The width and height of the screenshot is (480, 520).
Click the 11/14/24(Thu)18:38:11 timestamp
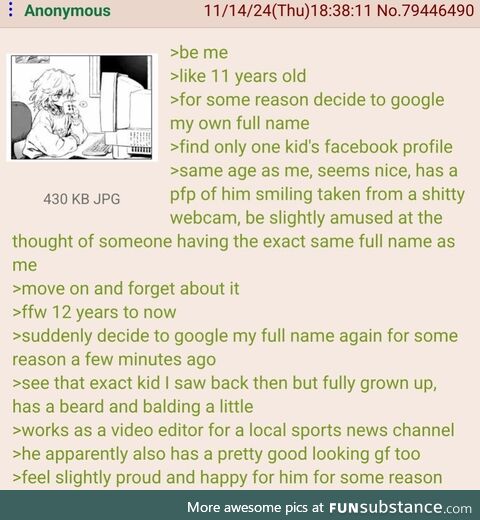click(x=287, y=10)
